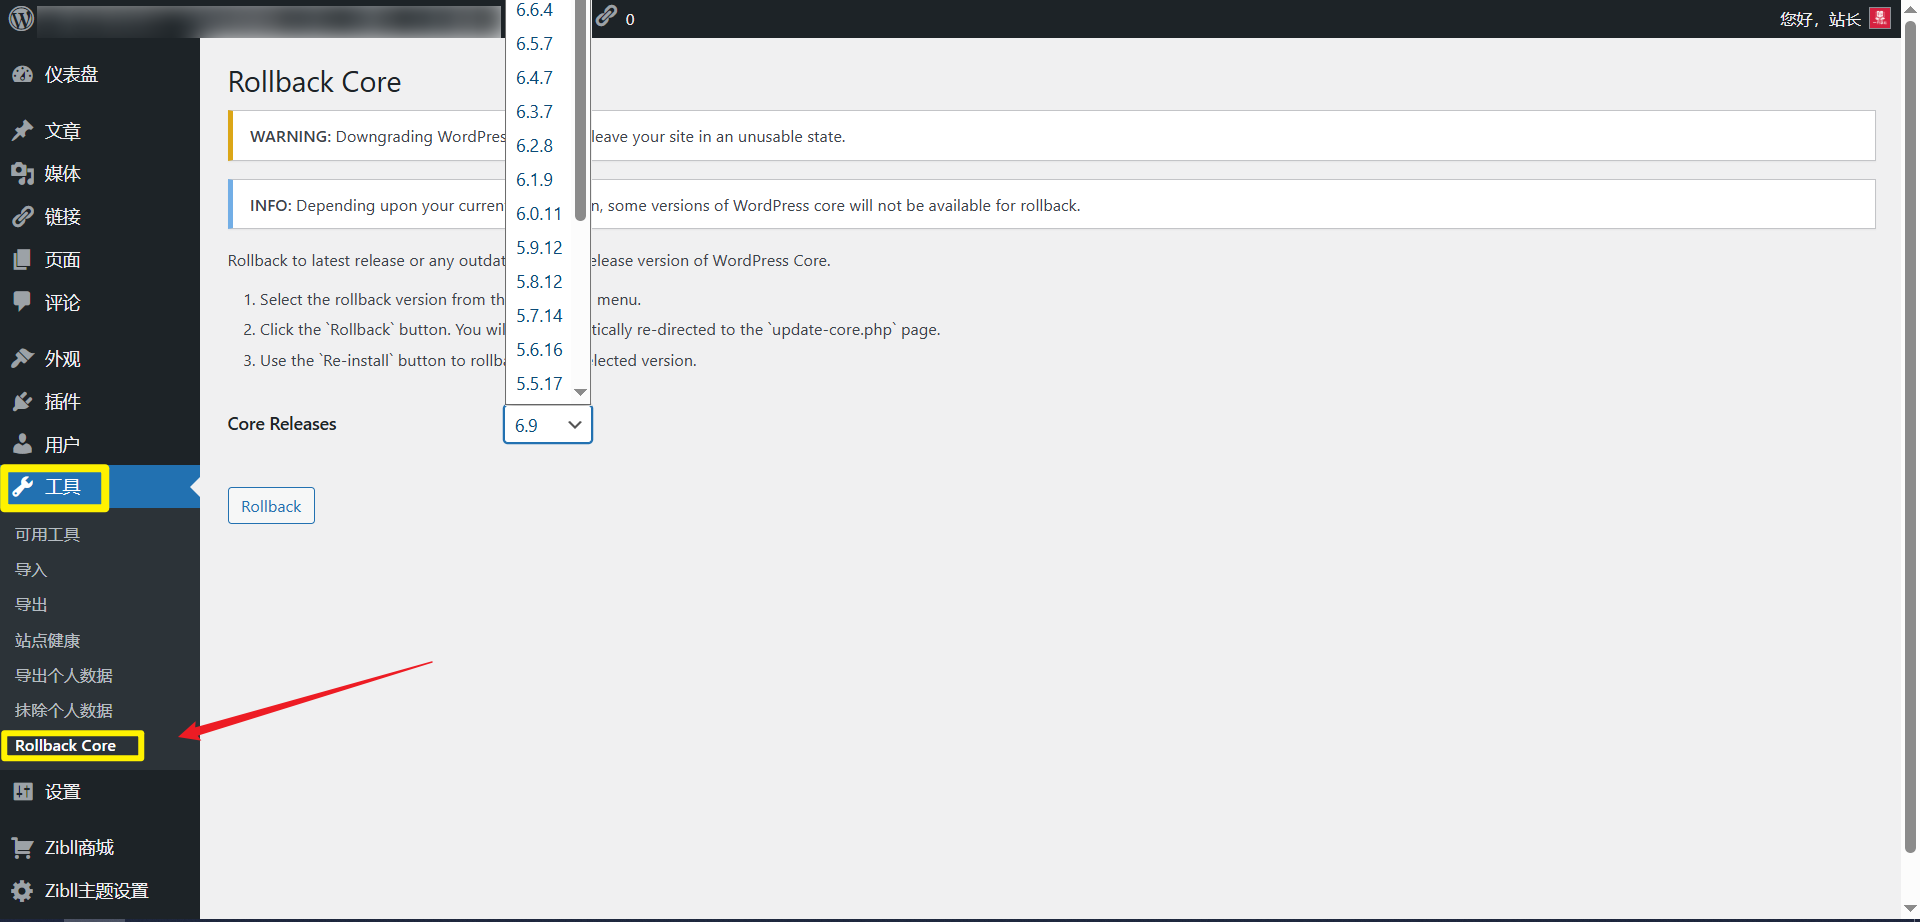Click the Zibll theme settings gear icon
Viewport: 1920px width, 922px height.
22,891
